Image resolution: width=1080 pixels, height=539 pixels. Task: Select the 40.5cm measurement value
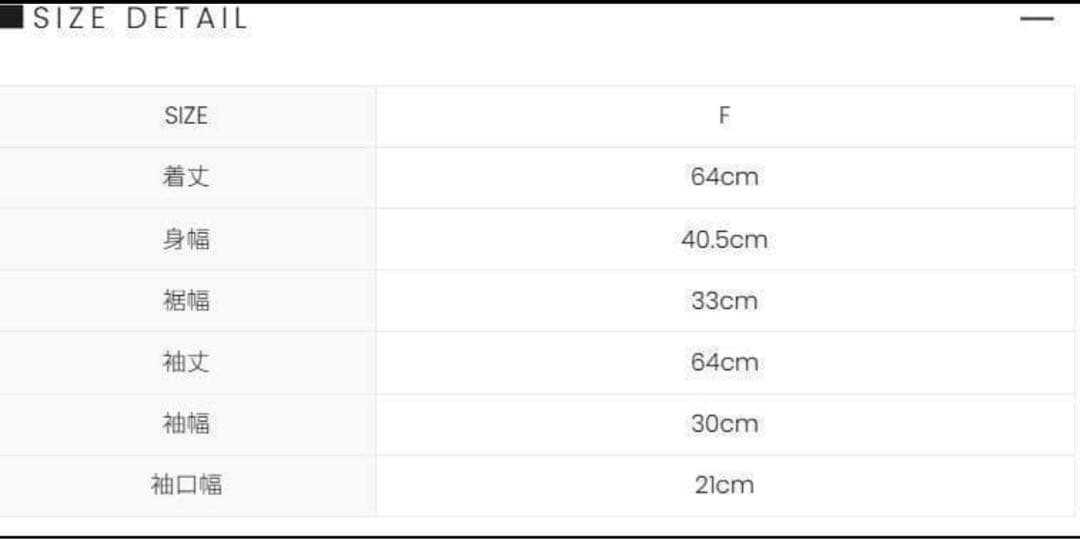[724, 240]
